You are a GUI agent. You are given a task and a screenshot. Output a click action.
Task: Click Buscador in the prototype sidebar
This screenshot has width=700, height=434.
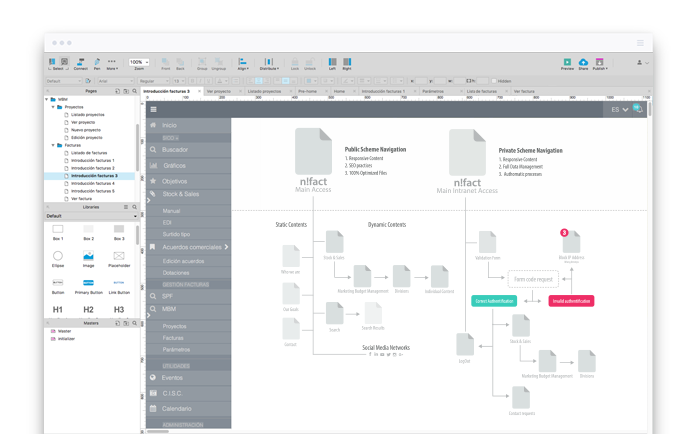(x=188, y=150)
